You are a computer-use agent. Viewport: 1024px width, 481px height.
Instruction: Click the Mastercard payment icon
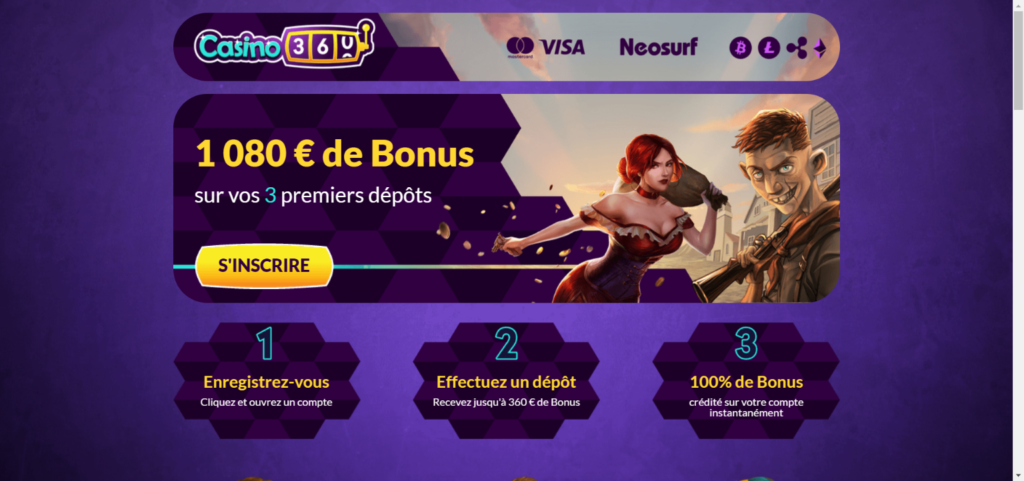(520, 47)
